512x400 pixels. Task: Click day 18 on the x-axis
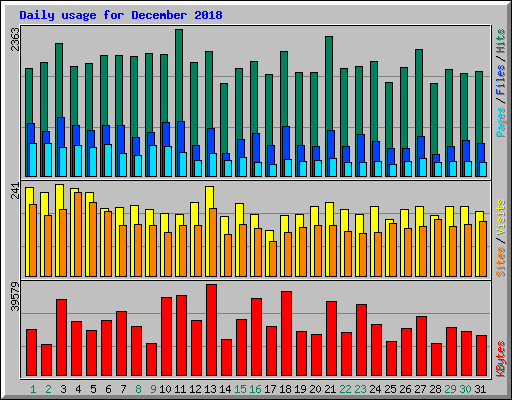pos(285,389)
